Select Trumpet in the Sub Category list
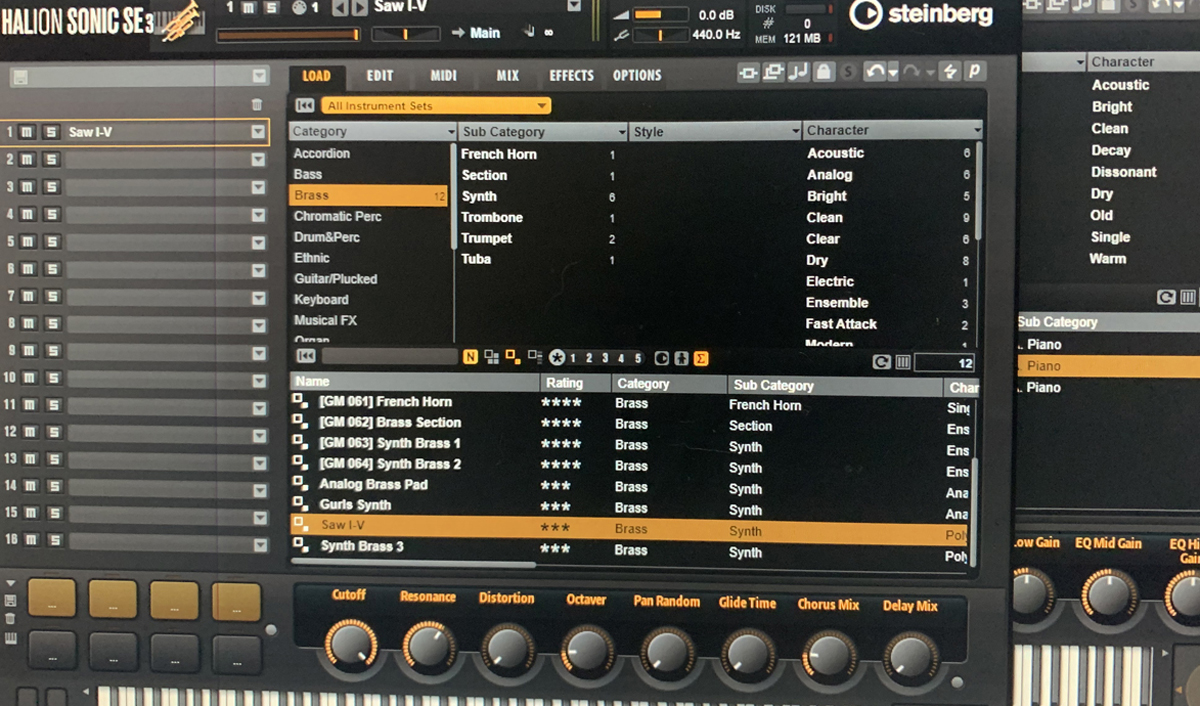The image size is (1200, 706). pyautogui.click(x=487, y=238)
